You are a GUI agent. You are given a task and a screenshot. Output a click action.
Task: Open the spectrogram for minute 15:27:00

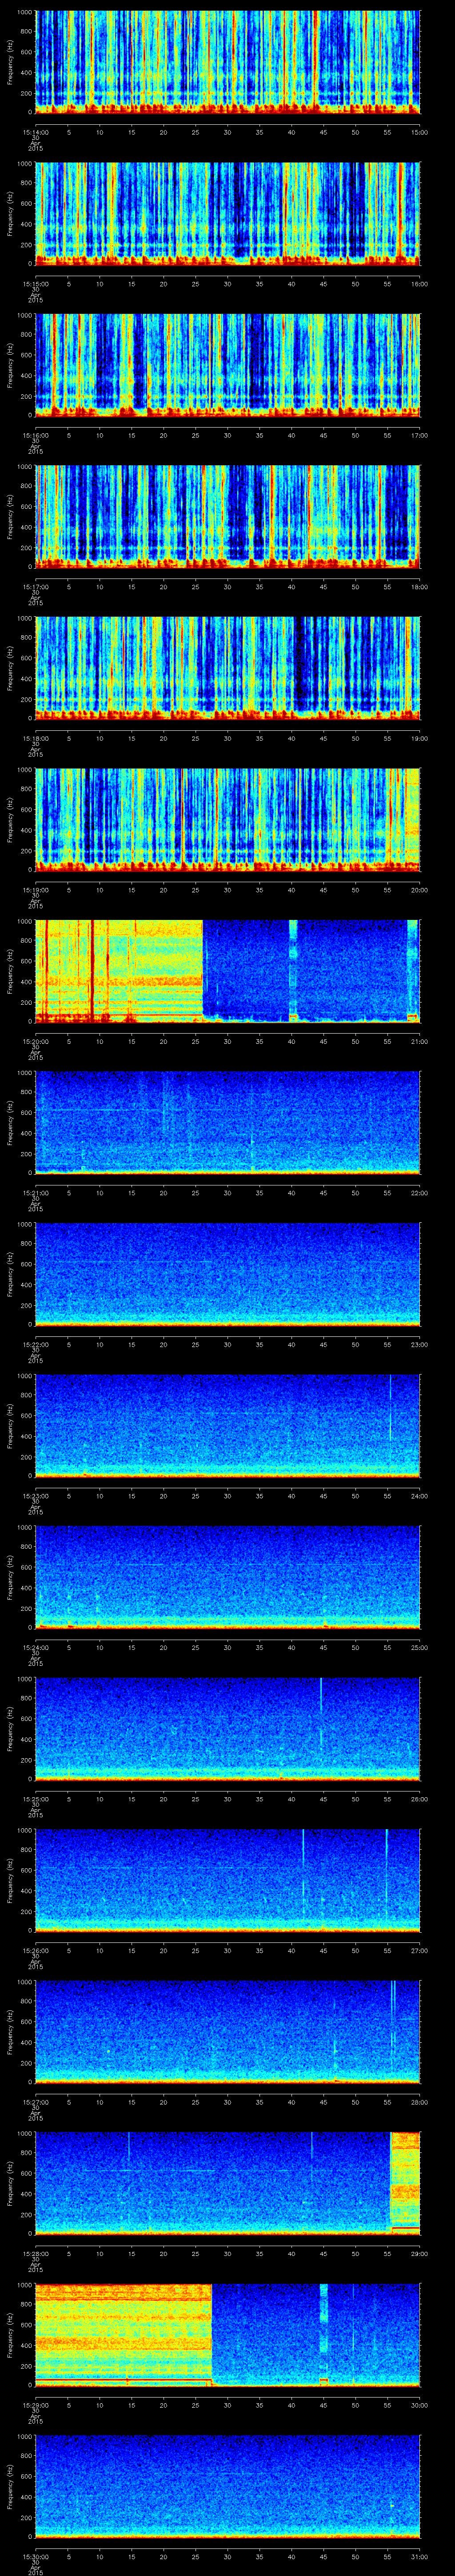(227, 2032)
